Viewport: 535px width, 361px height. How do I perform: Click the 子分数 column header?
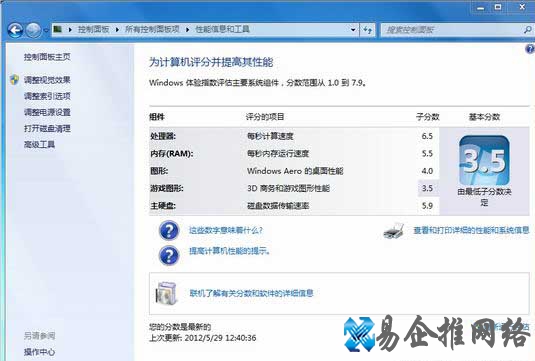click(x=428, y=117)
